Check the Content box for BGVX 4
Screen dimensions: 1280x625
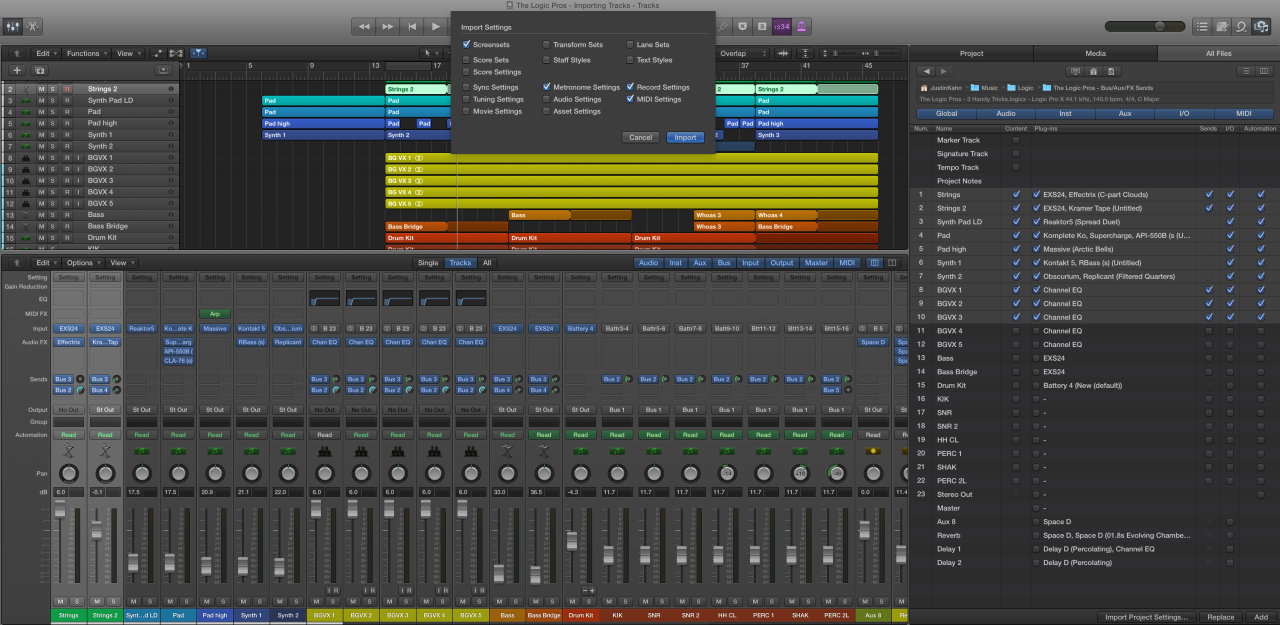click(1016, 331)
